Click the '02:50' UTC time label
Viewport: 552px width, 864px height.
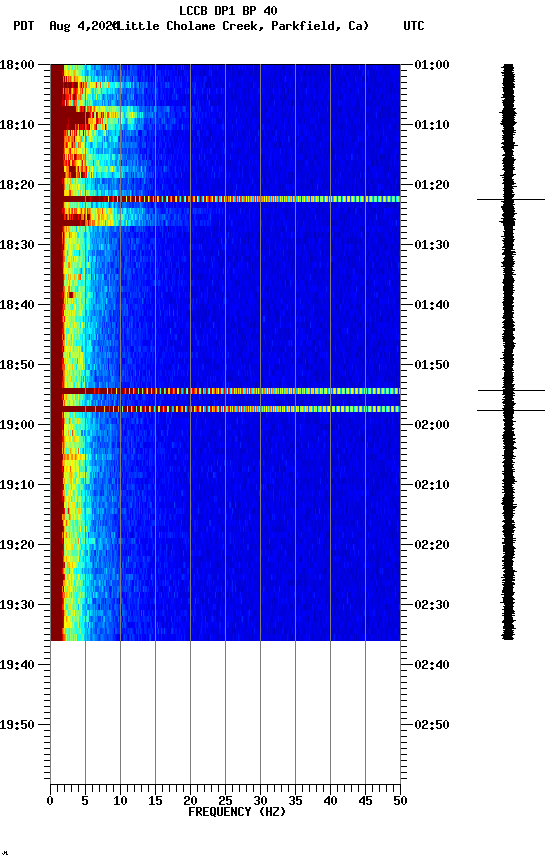(x=432, y=725)
